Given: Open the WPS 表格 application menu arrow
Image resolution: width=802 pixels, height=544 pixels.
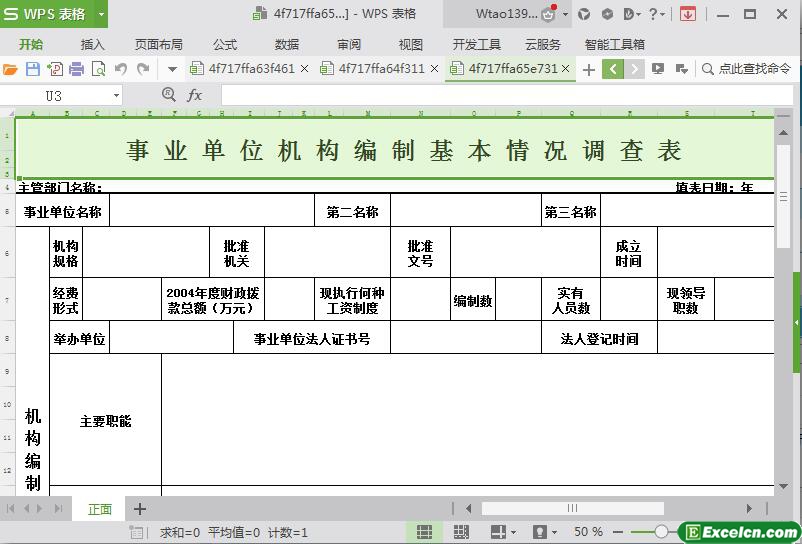Looking at the screenshot, I should [101, 14].
